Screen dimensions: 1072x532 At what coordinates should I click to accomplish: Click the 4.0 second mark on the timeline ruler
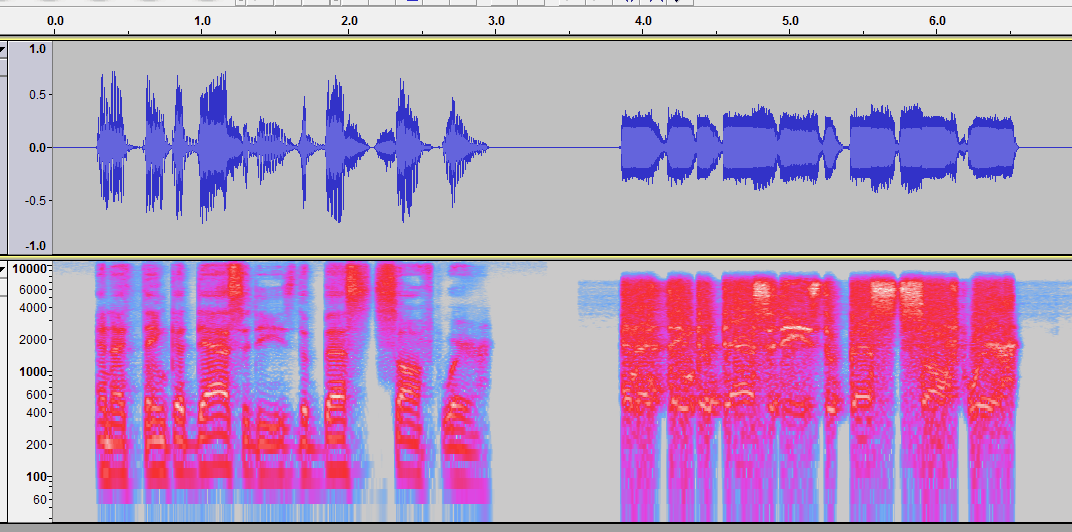pos(643,21)
